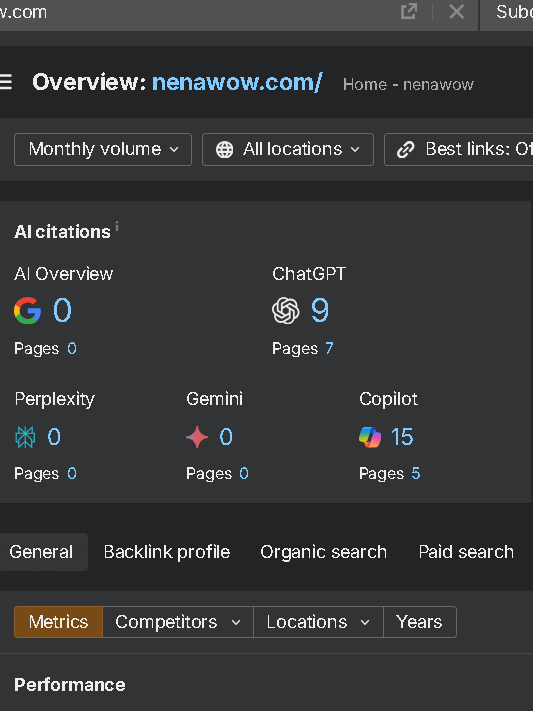Open Copilot Pages count 5
Image resolution: width=533 pixels, height=711 pixels.
pyautogui.click(x=416, y=473)
